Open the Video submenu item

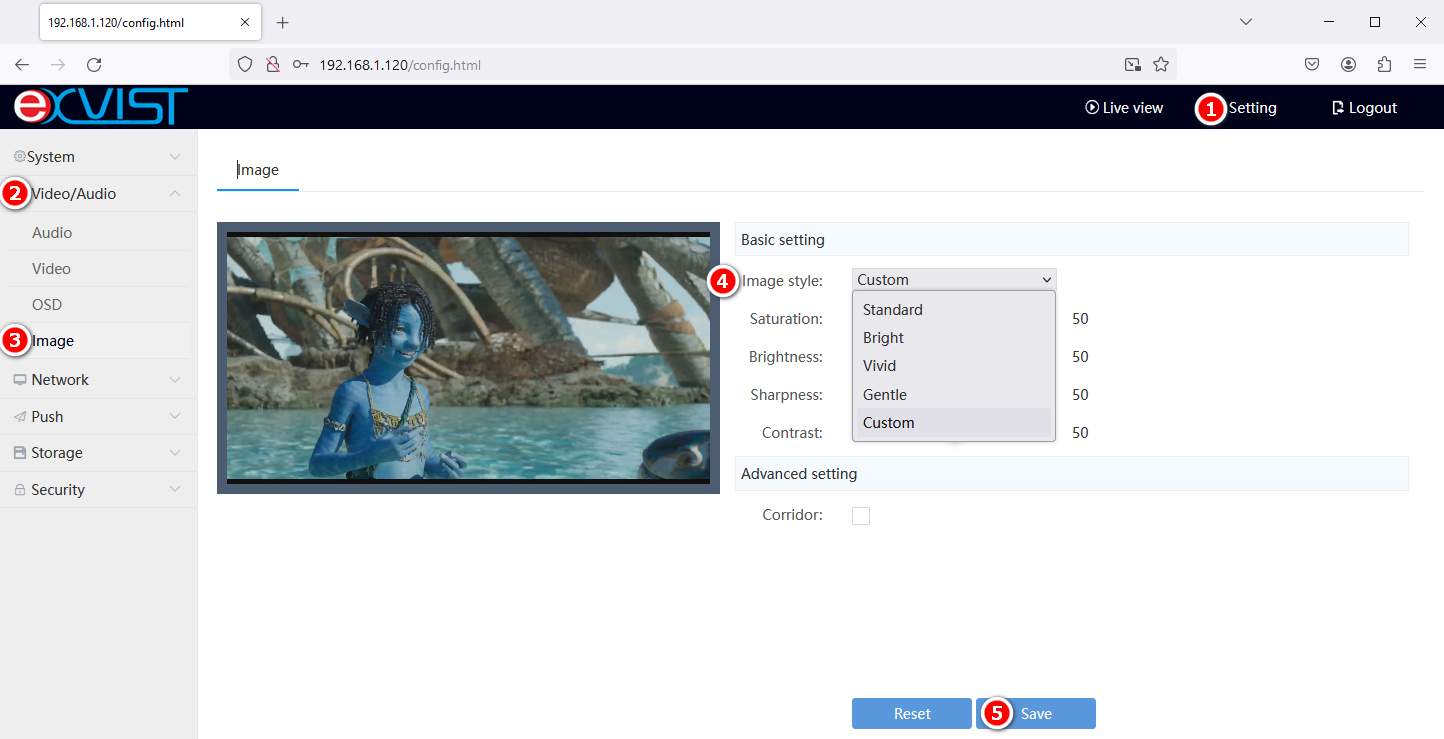pyautogui.click(x=51, y=268)
